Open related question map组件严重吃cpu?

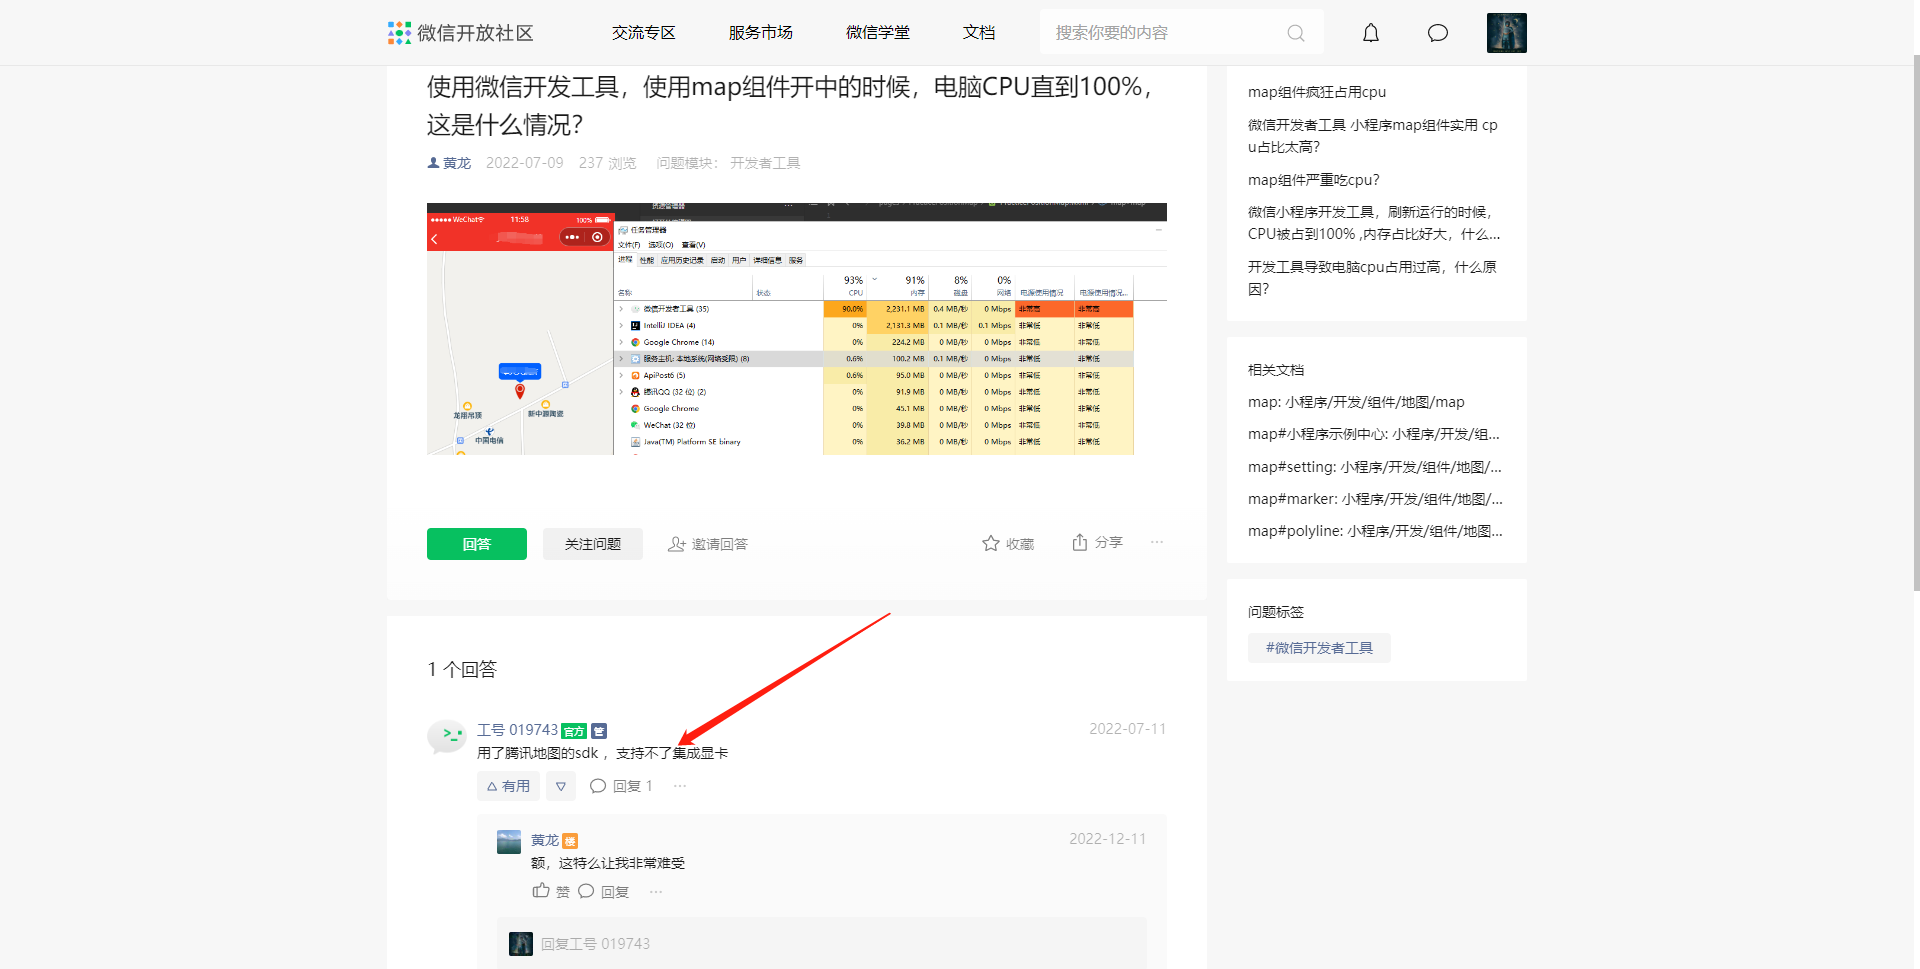pos(1314,180)
